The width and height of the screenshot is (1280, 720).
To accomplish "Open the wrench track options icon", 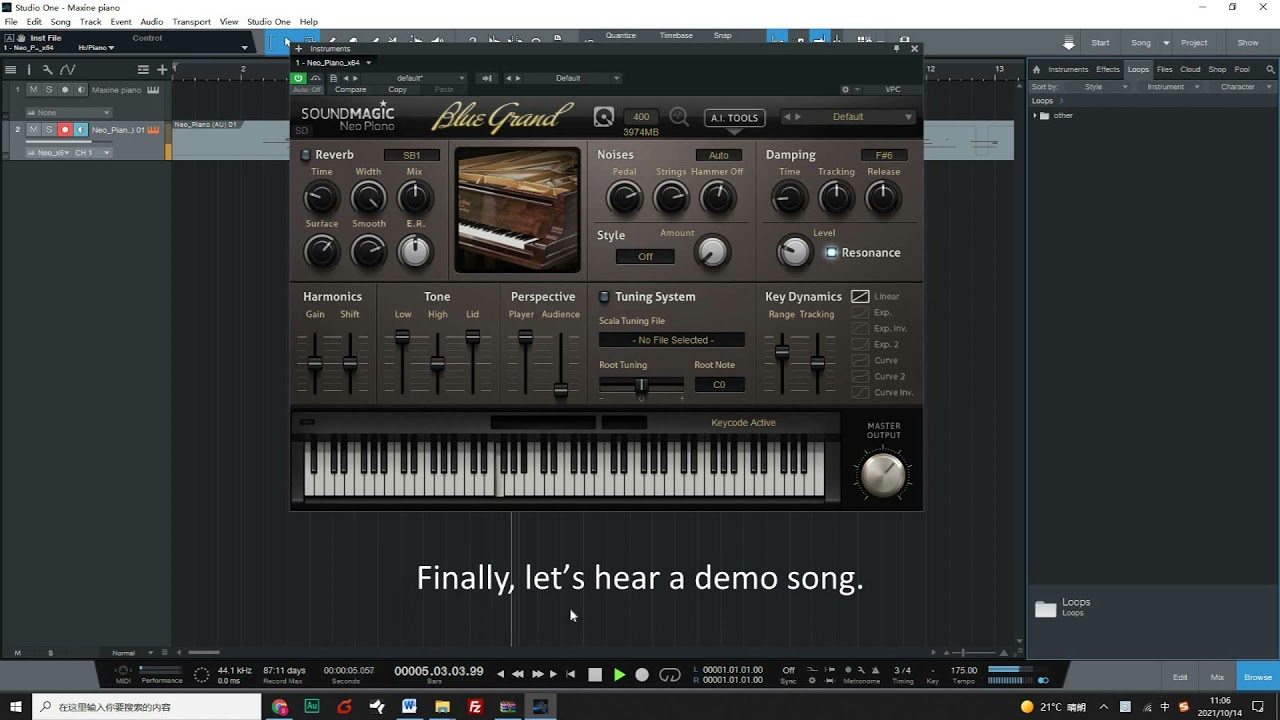I will 47,70.
